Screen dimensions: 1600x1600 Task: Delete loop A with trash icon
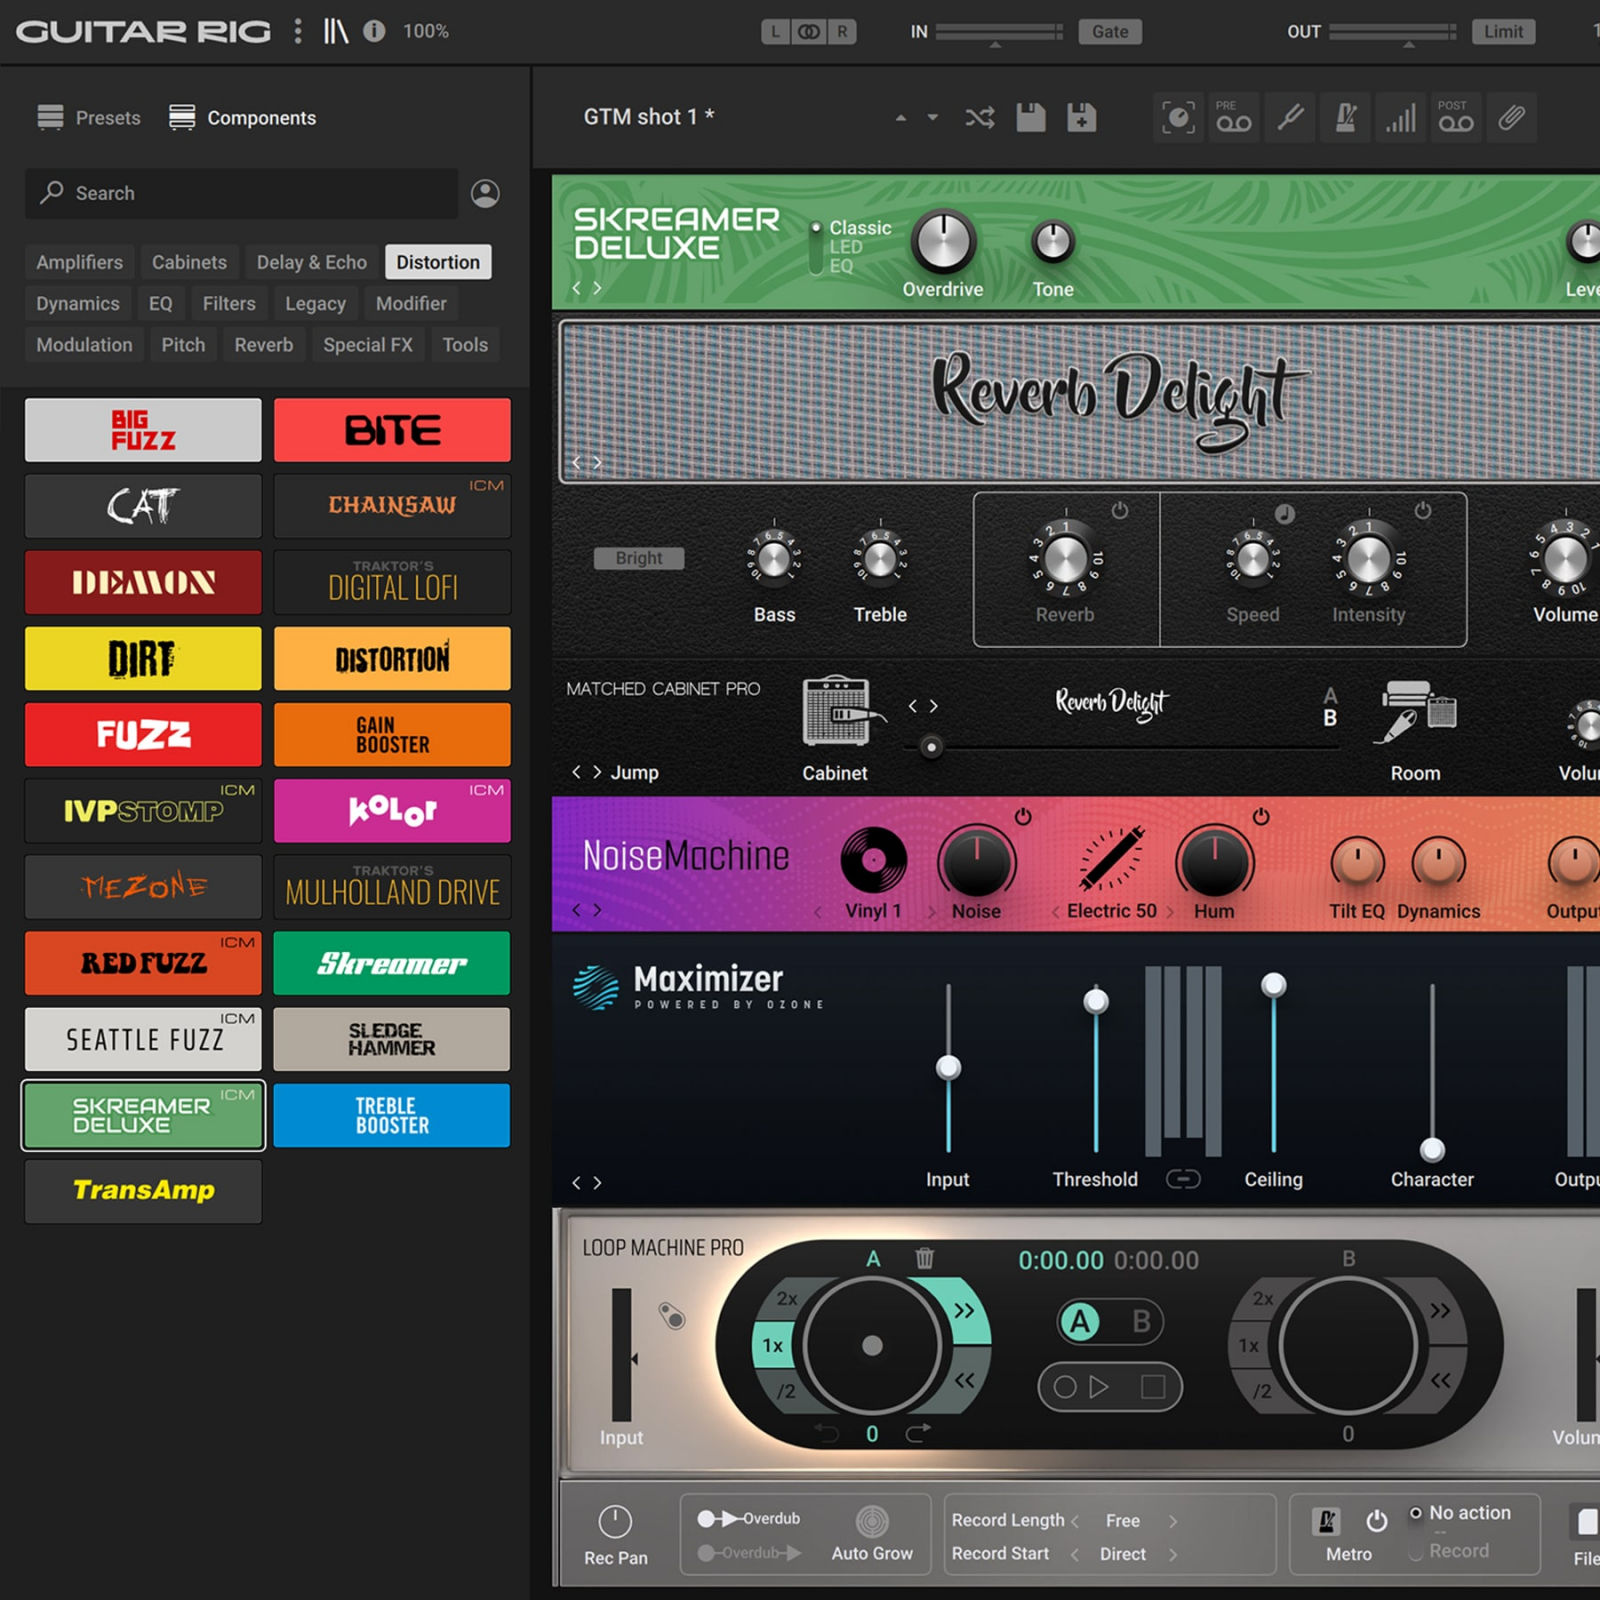pos(925,1258)
